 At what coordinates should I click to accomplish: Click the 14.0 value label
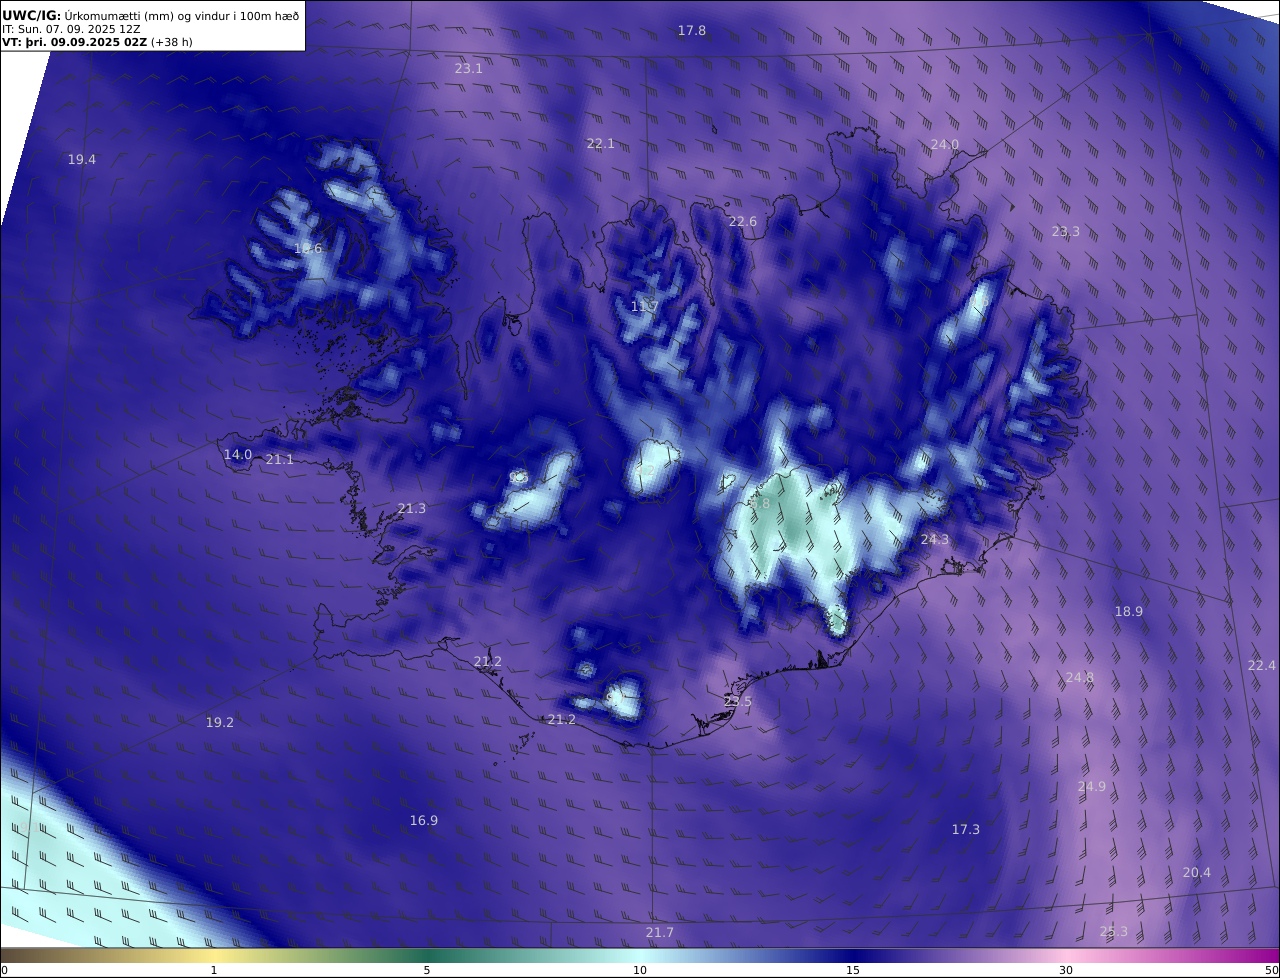click(238, 455)
